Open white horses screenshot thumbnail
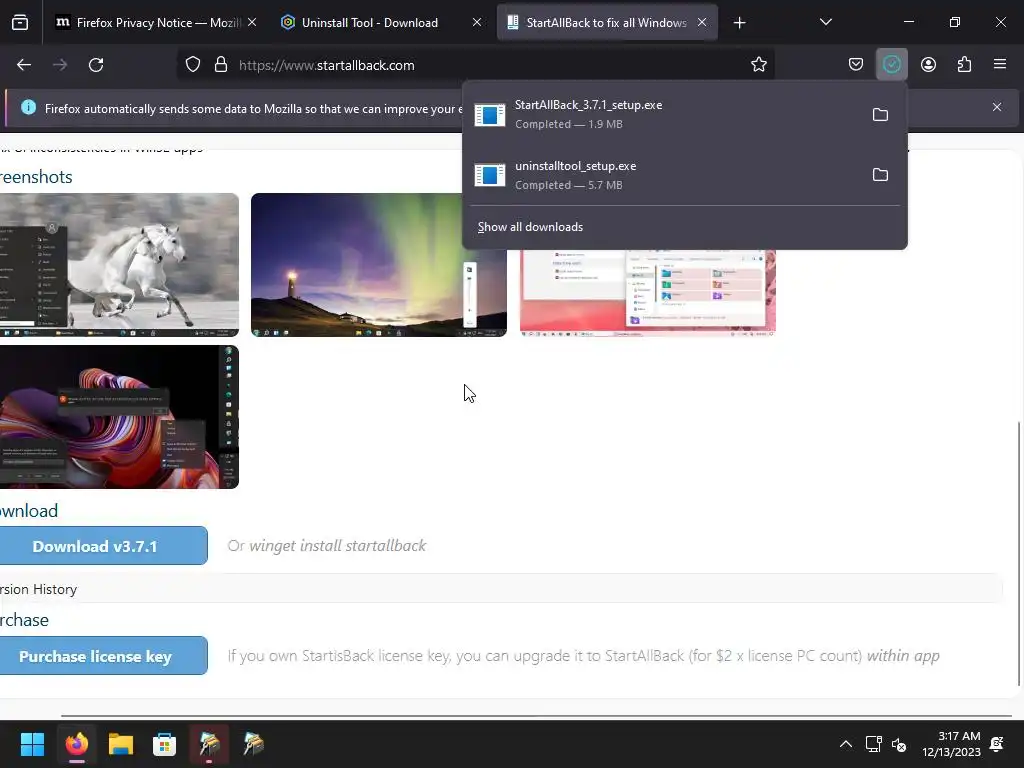 tap(119, 264)
